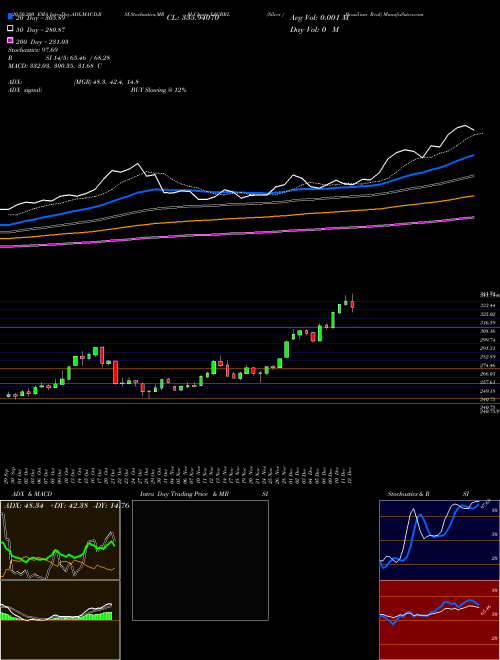Click the 274.46 price axis label
The image size is (500, 660).
point(488,365)
